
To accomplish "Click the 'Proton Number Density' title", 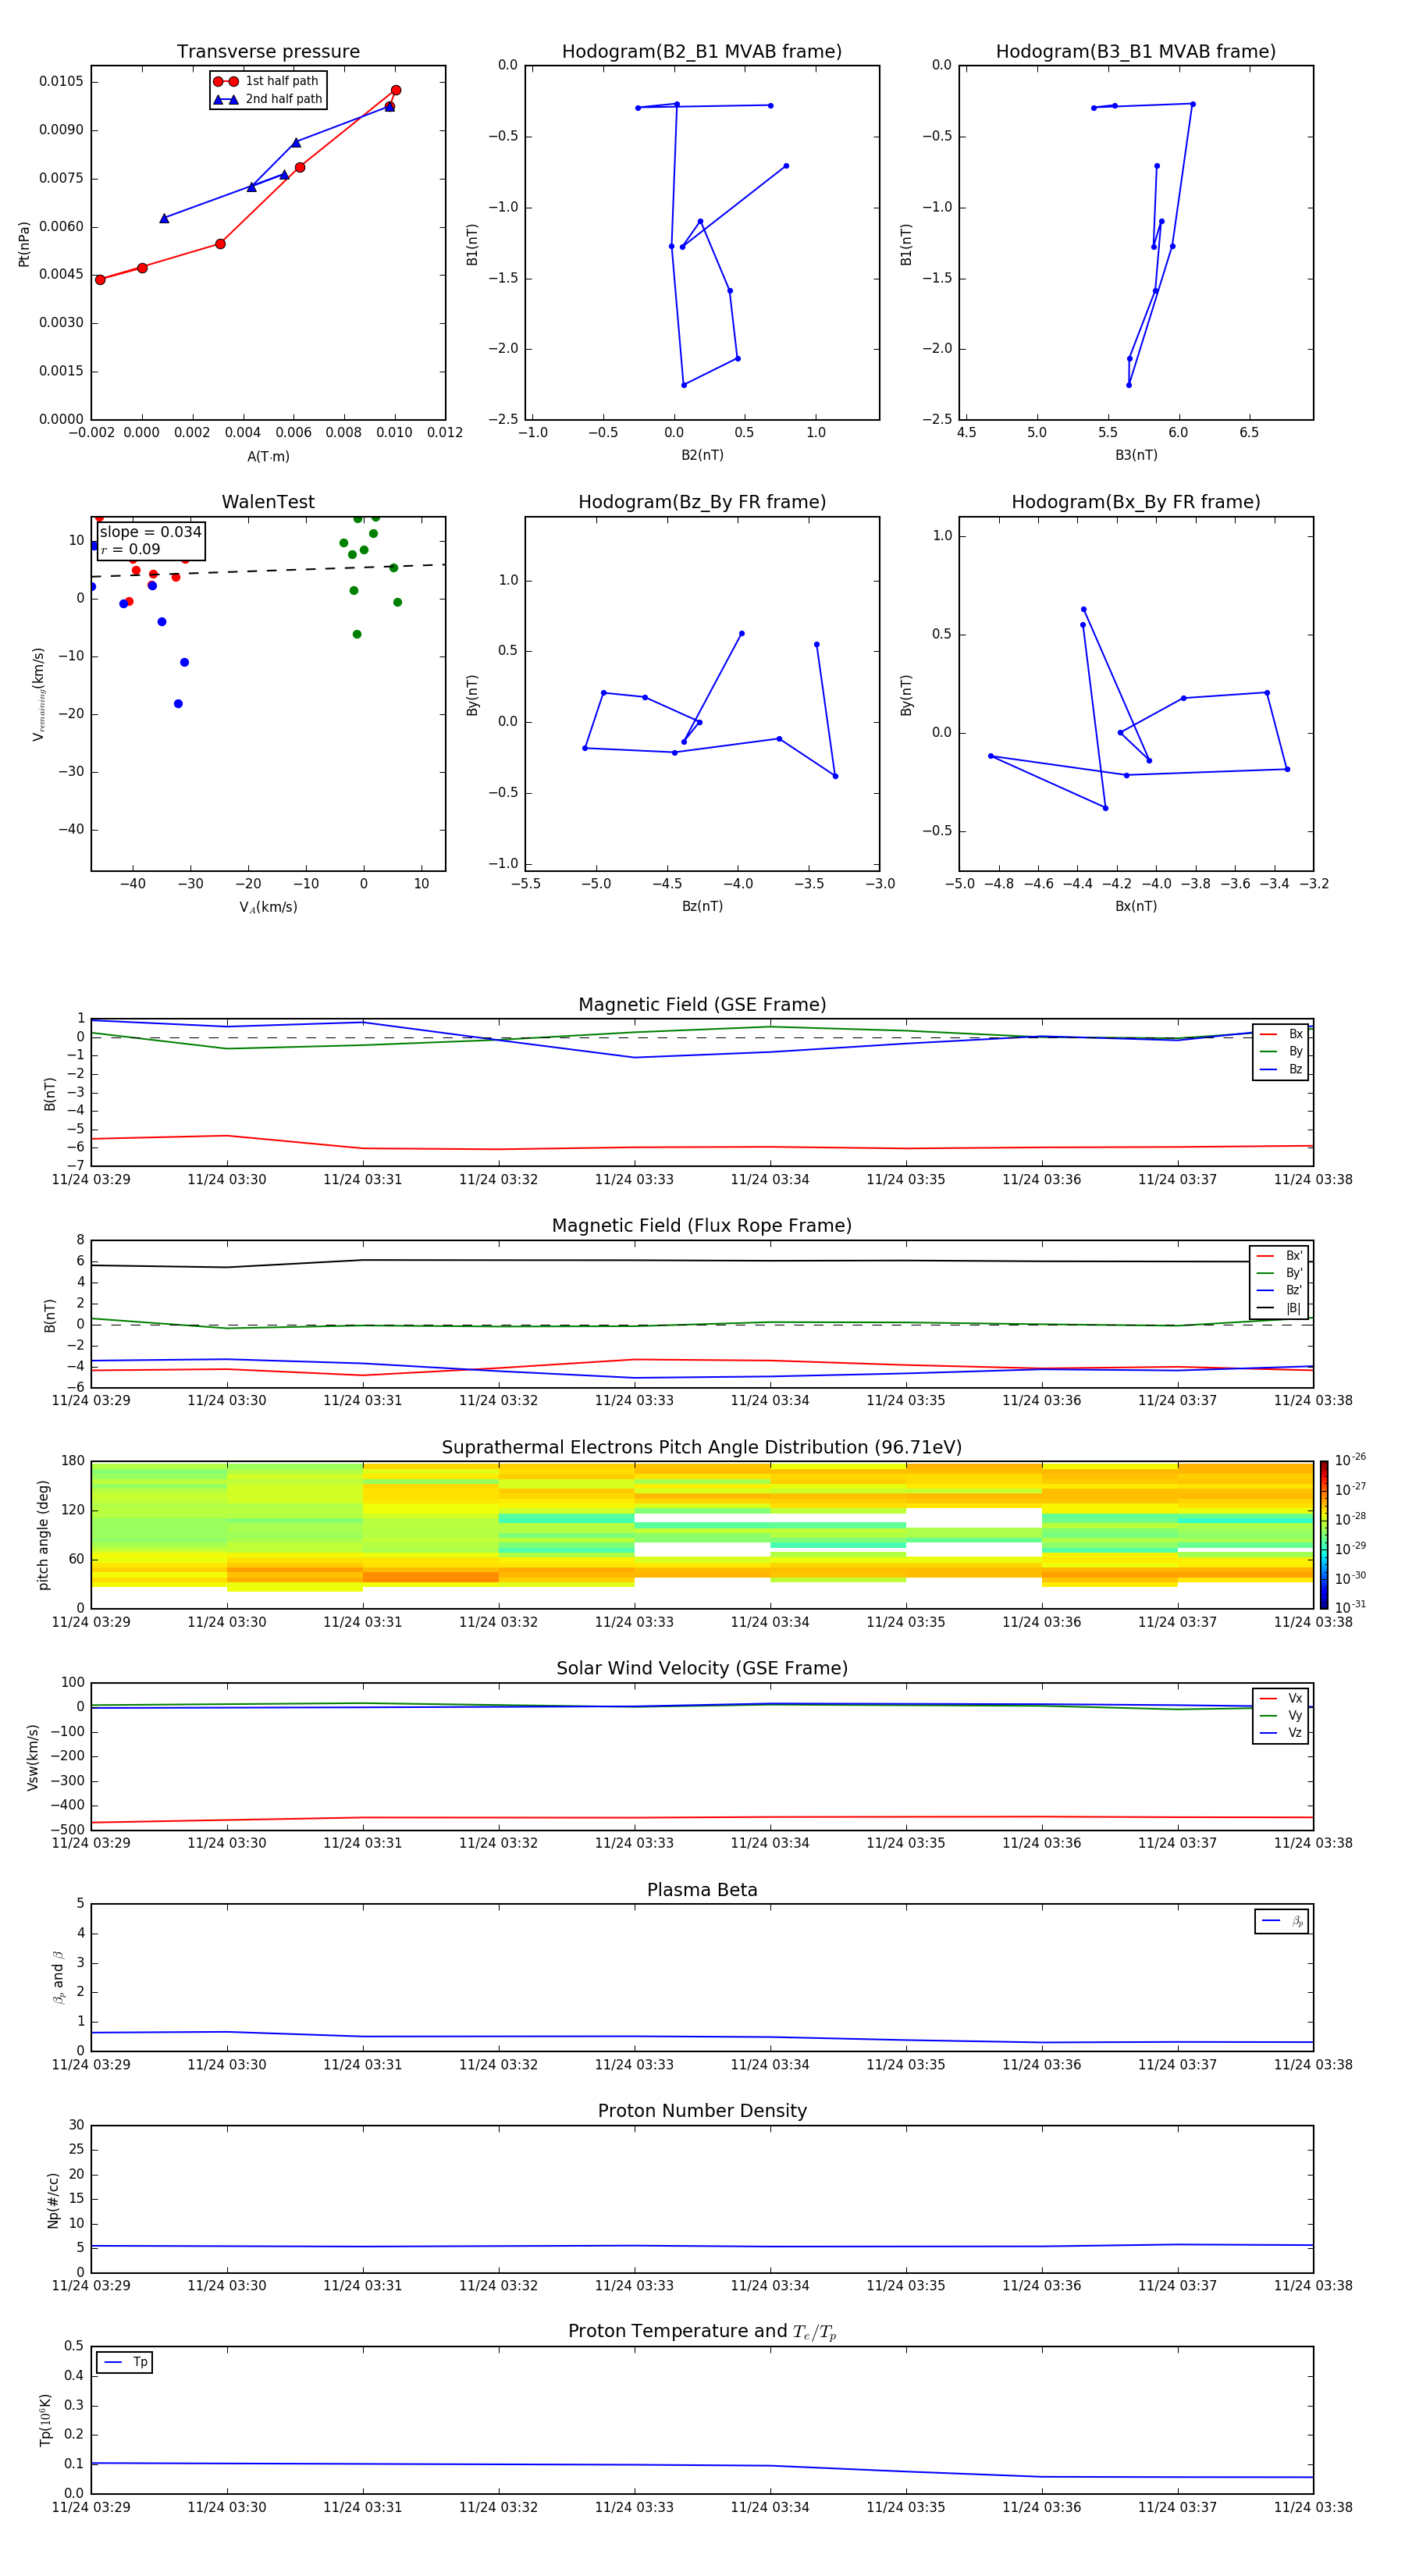I will pos(702,2111).
